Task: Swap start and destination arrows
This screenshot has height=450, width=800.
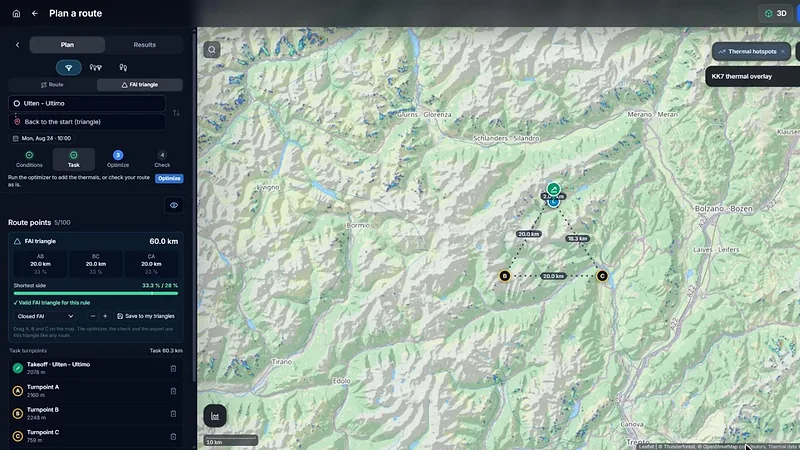Action: tap(176, 113)
